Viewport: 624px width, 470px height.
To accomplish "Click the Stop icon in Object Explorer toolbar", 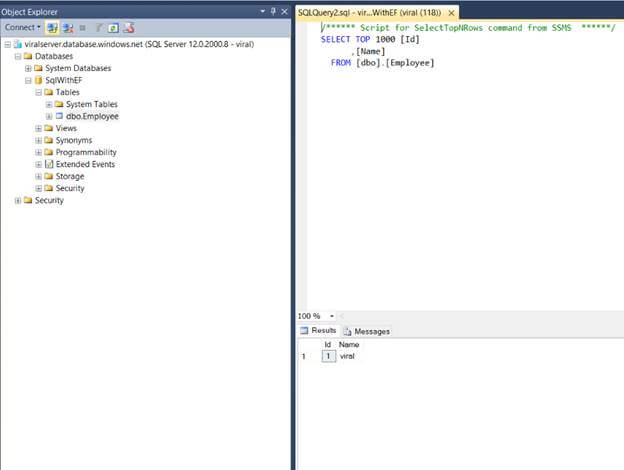I will [x=83, y=28].
